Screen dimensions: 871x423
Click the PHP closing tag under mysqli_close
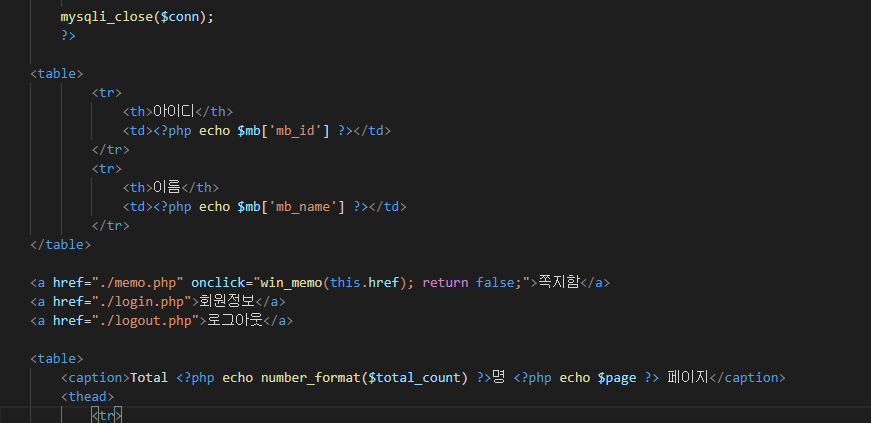click(68, 36)
